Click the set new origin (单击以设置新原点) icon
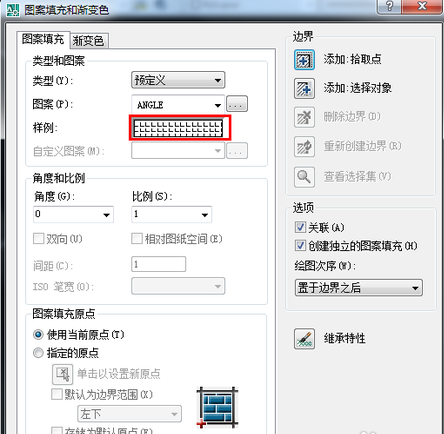The image size is (444, 434). tap(62, 374)
